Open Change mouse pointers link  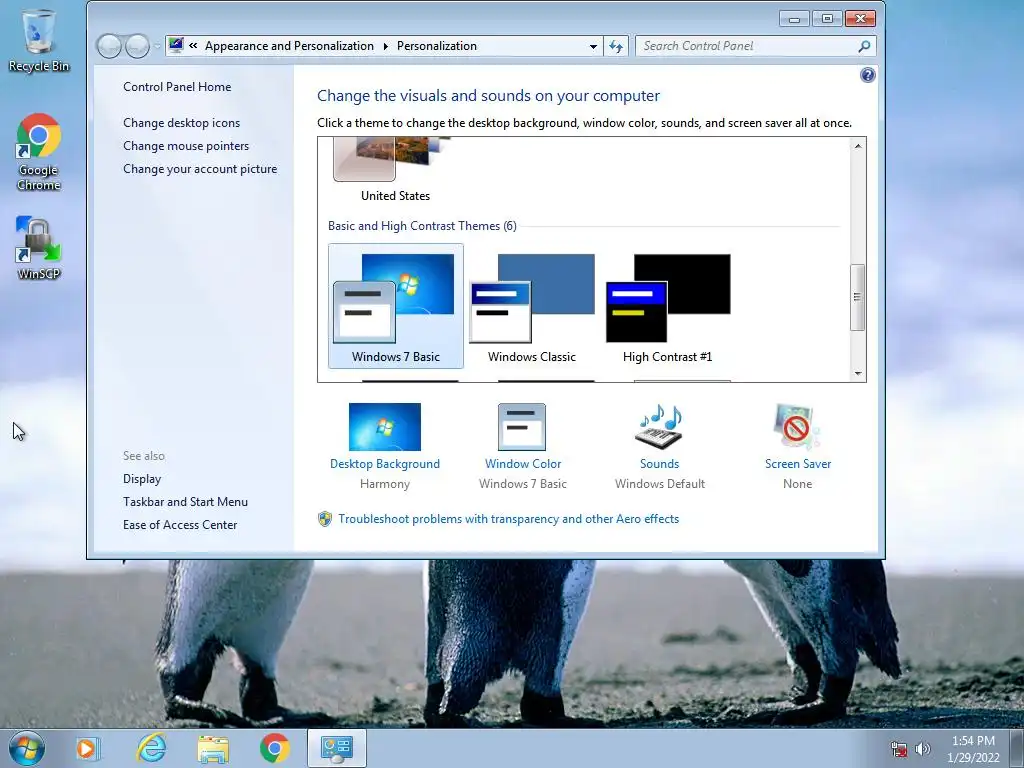click(186, 146)
